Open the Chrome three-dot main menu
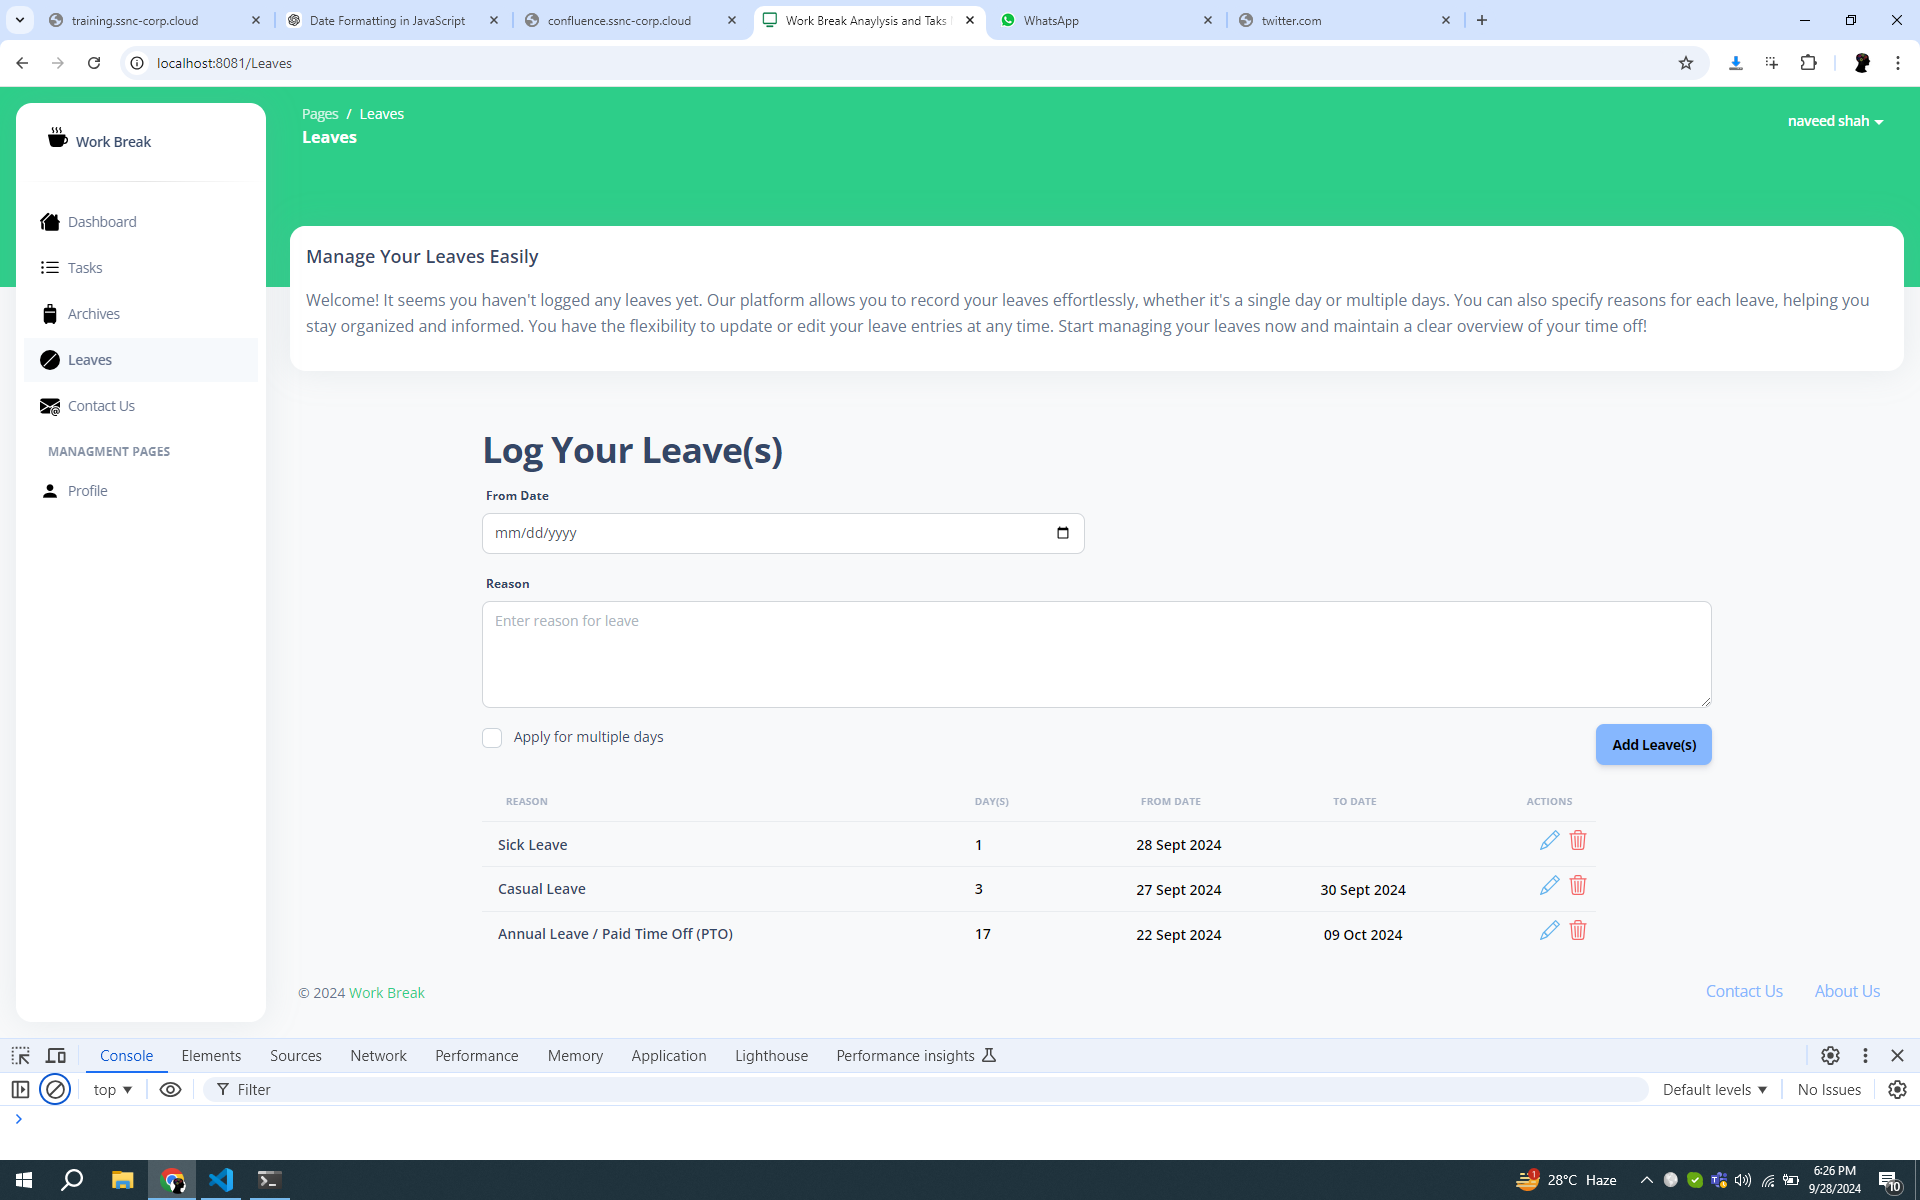 coord(1897,63)
